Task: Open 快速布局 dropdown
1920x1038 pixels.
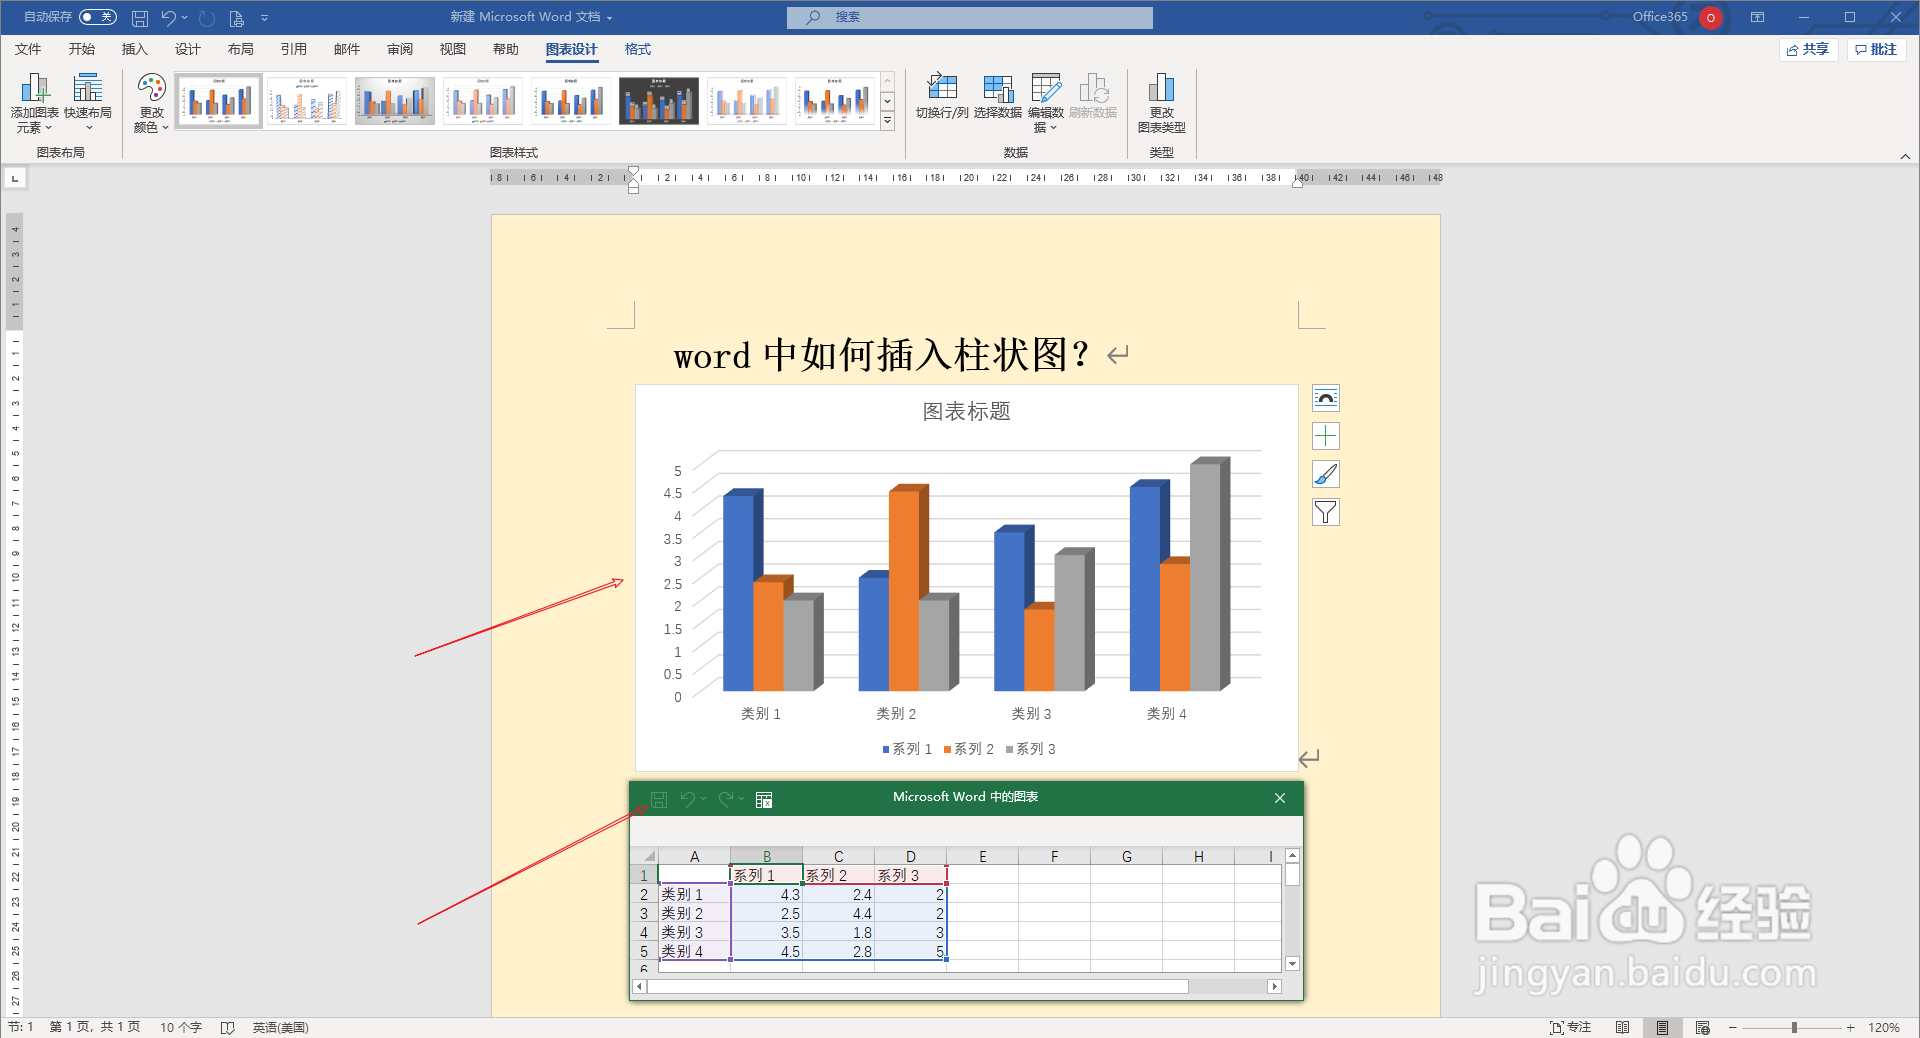Action: coord(88,103)
